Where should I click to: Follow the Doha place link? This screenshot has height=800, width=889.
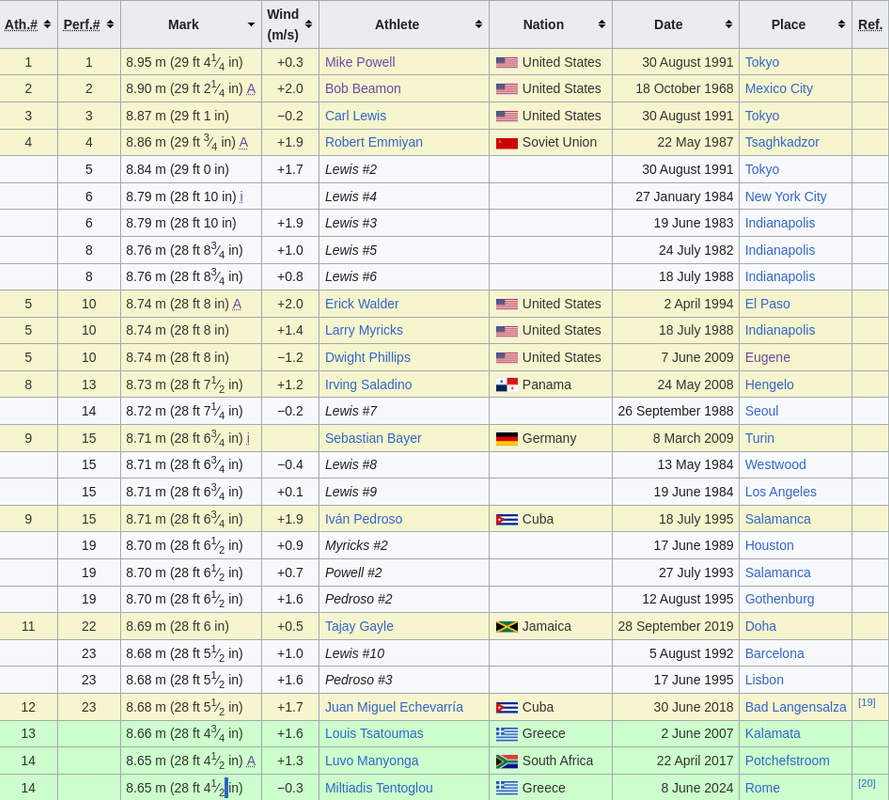[760, 627]
